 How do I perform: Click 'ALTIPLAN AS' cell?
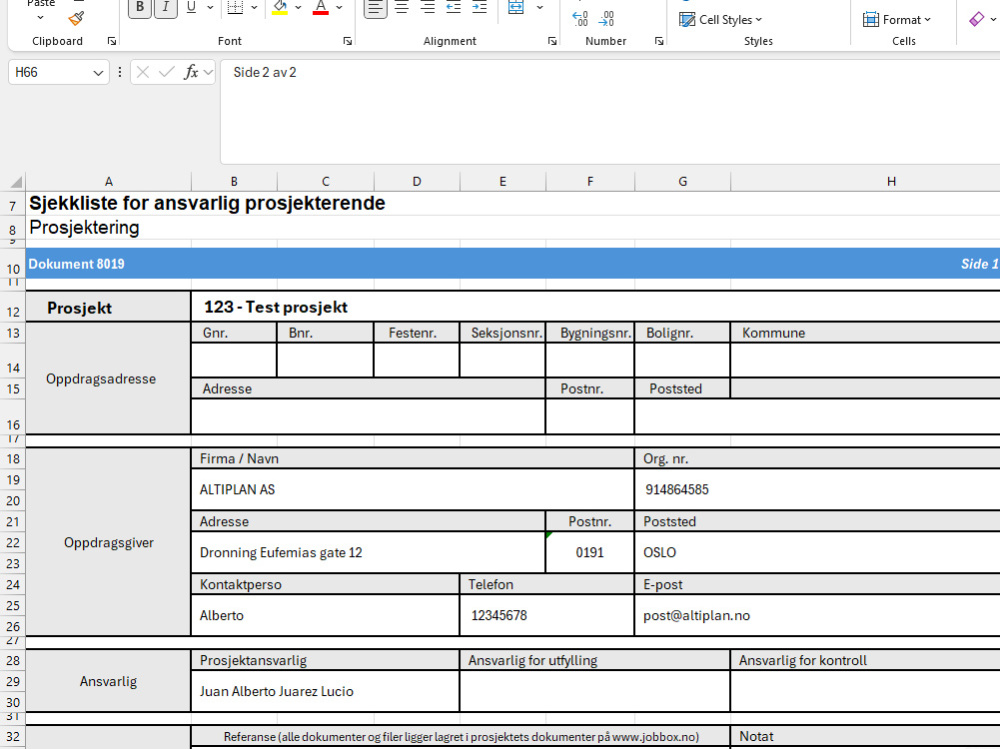[x=412, y=489]
